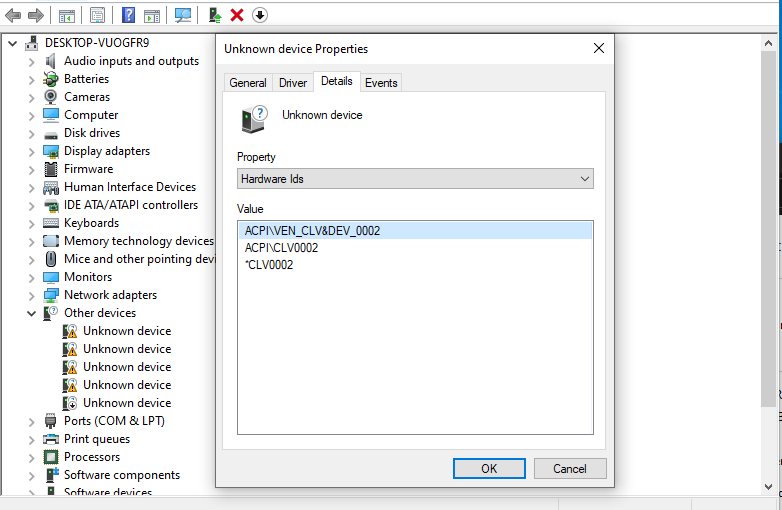The width and height of the screenshot is (782, 510).
Task: Expand the Processors category chevron
Action: (31, 458)
